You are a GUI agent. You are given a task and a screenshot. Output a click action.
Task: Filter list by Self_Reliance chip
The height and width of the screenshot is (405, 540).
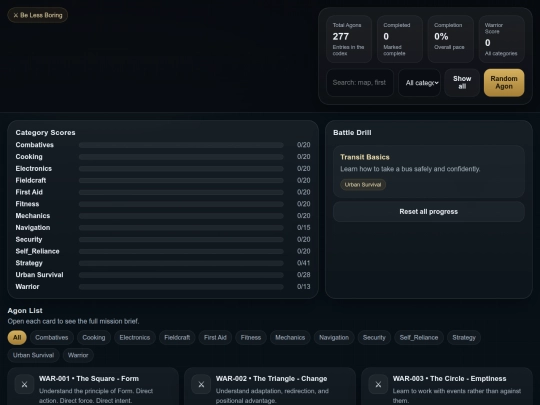pos(419,338)
